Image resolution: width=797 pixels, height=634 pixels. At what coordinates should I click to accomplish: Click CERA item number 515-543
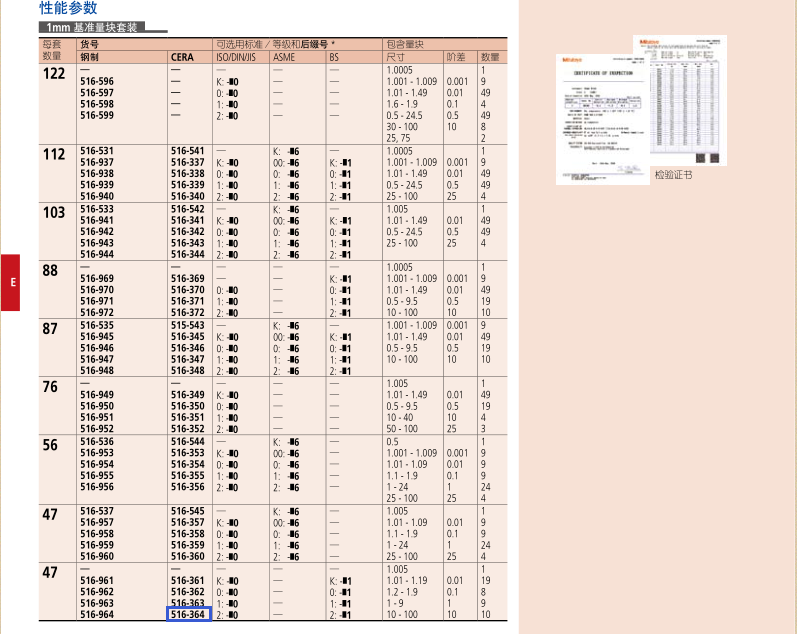[188, 325]
